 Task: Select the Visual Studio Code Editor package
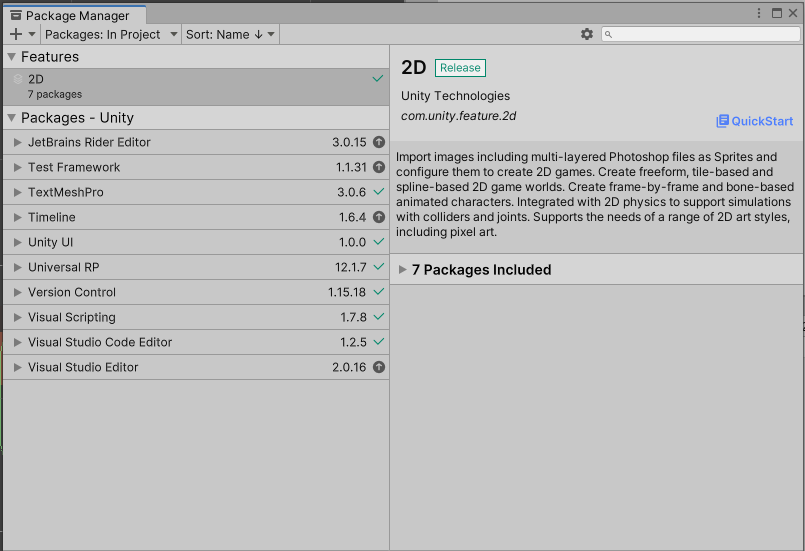coord(196,342)
